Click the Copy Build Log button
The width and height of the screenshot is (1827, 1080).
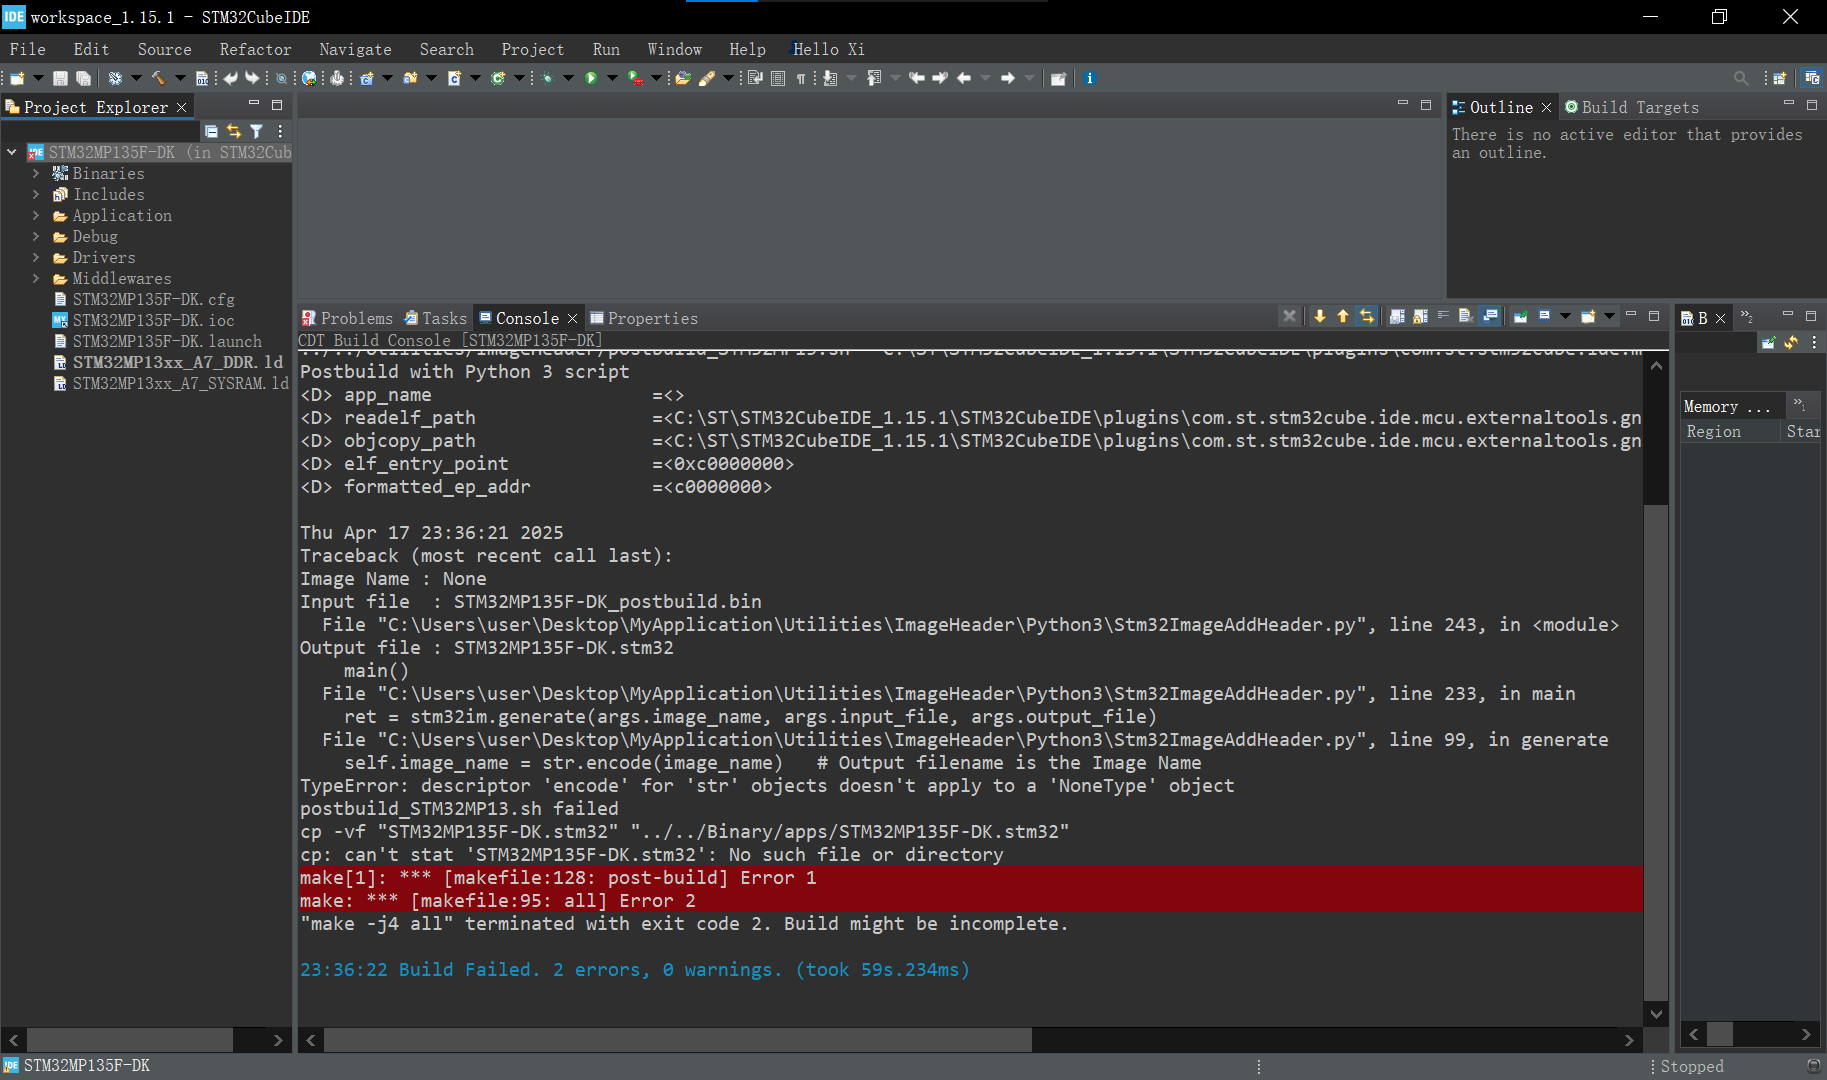(x=1398, y=316)
